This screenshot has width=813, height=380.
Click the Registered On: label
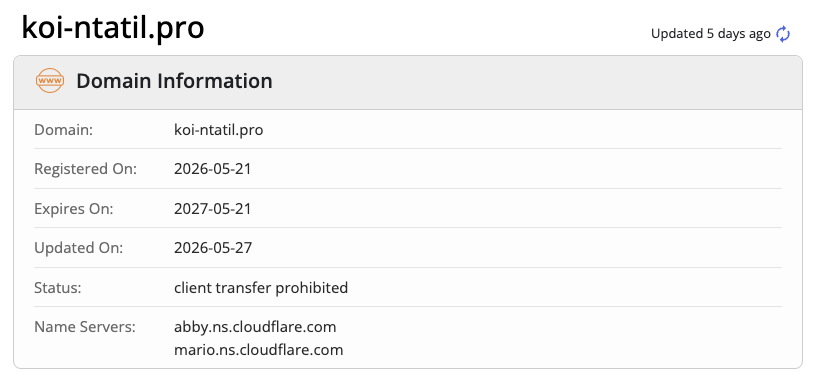(86, 169)
